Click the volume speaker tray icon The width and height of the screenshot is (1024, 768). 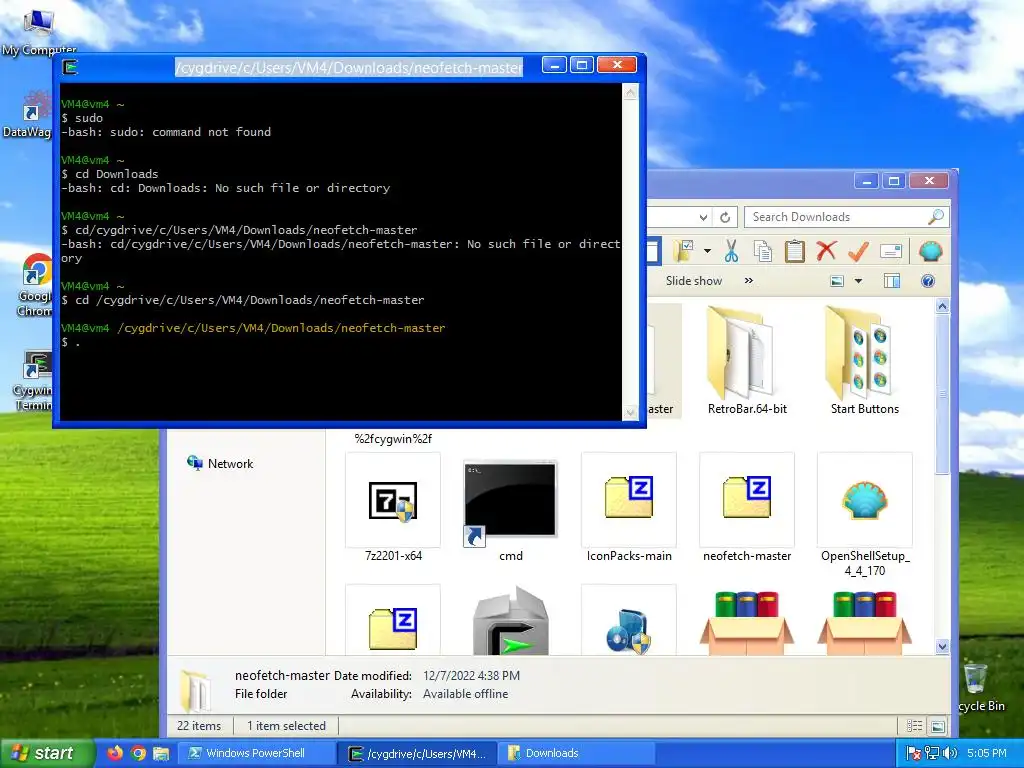950,753
